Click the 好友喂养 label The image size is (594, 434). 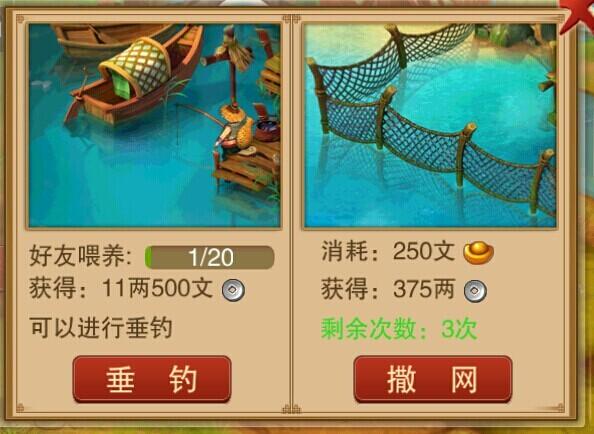pos(80,256)
